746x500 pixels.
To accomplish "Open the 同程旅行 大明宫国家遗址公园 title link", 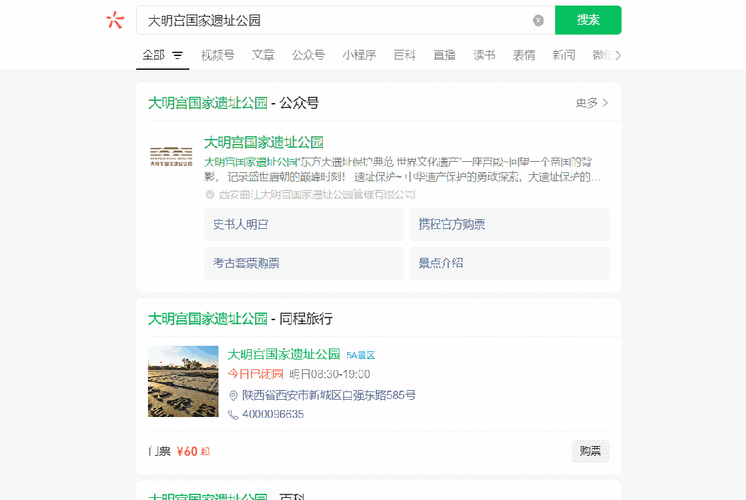I will pyautogui.click(x=284, y=354).
